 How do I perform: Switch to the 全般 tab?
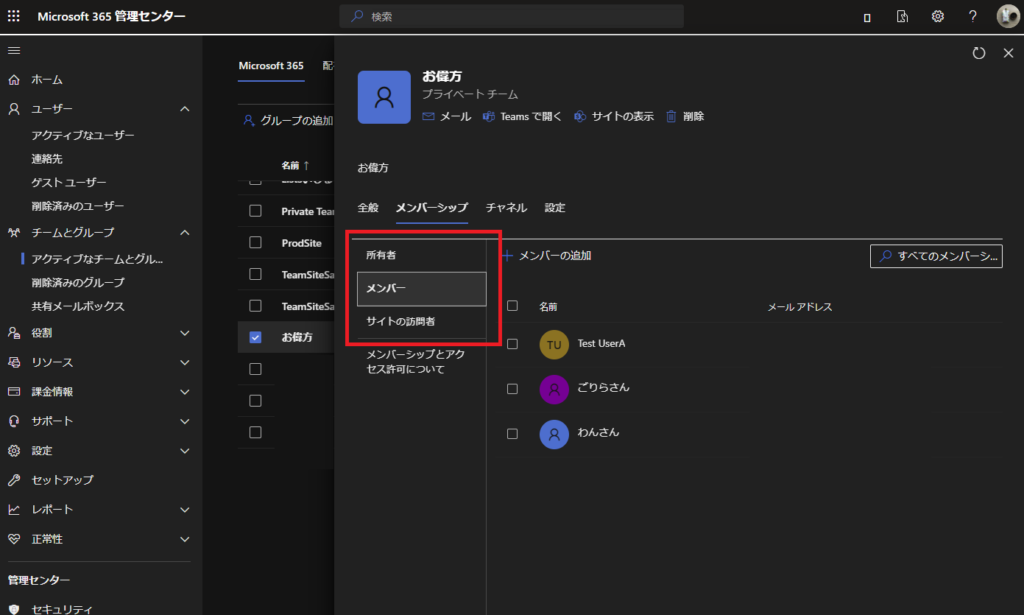coord(368,208)
